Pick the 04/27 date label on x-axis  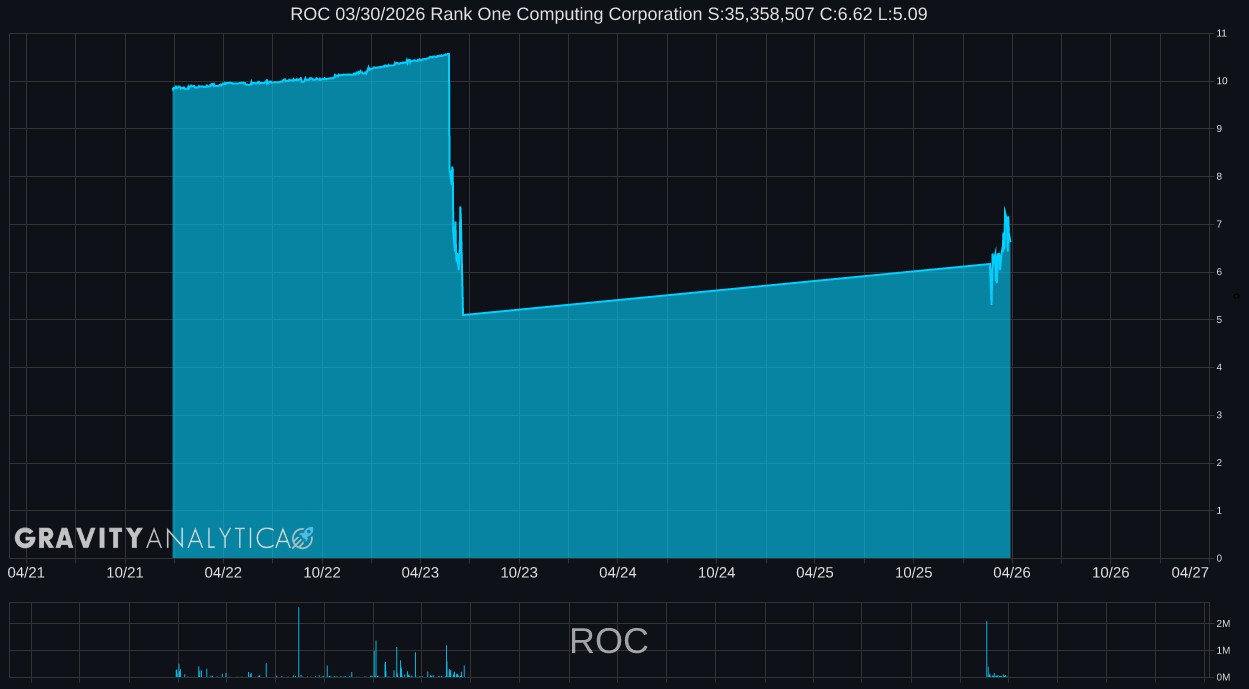(1190, 572)
